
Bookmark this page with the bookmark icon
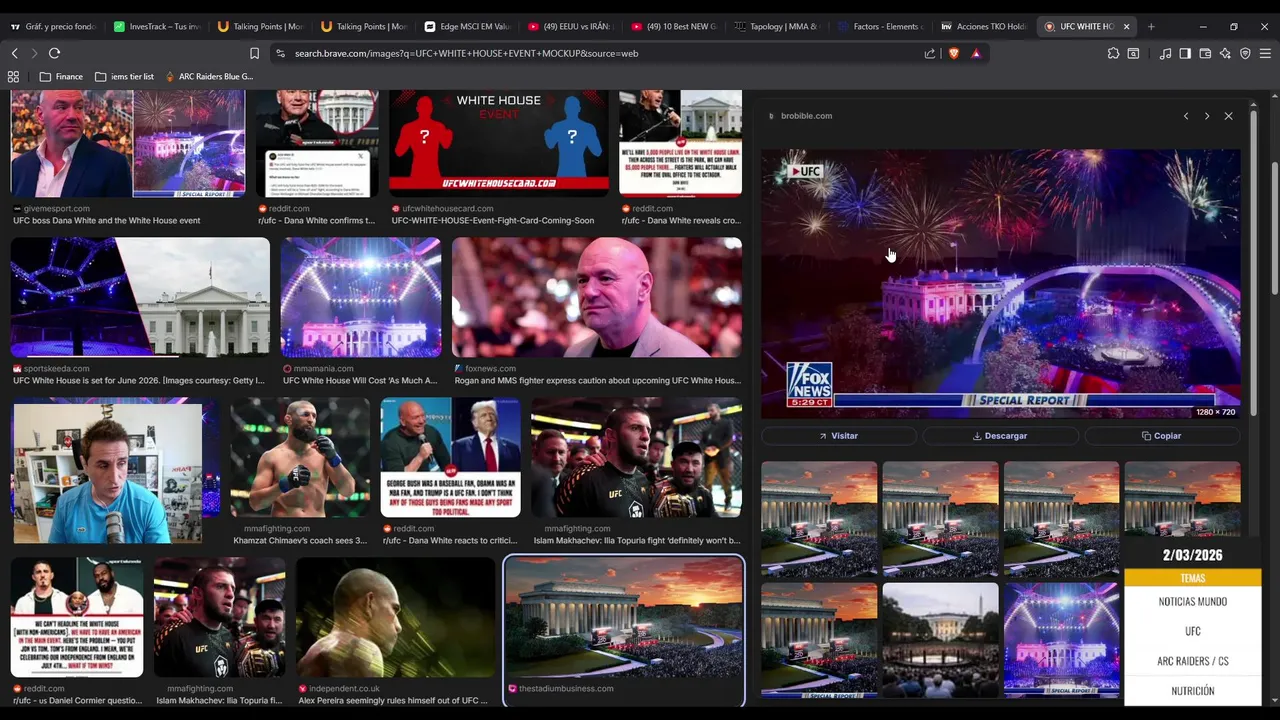254,53
